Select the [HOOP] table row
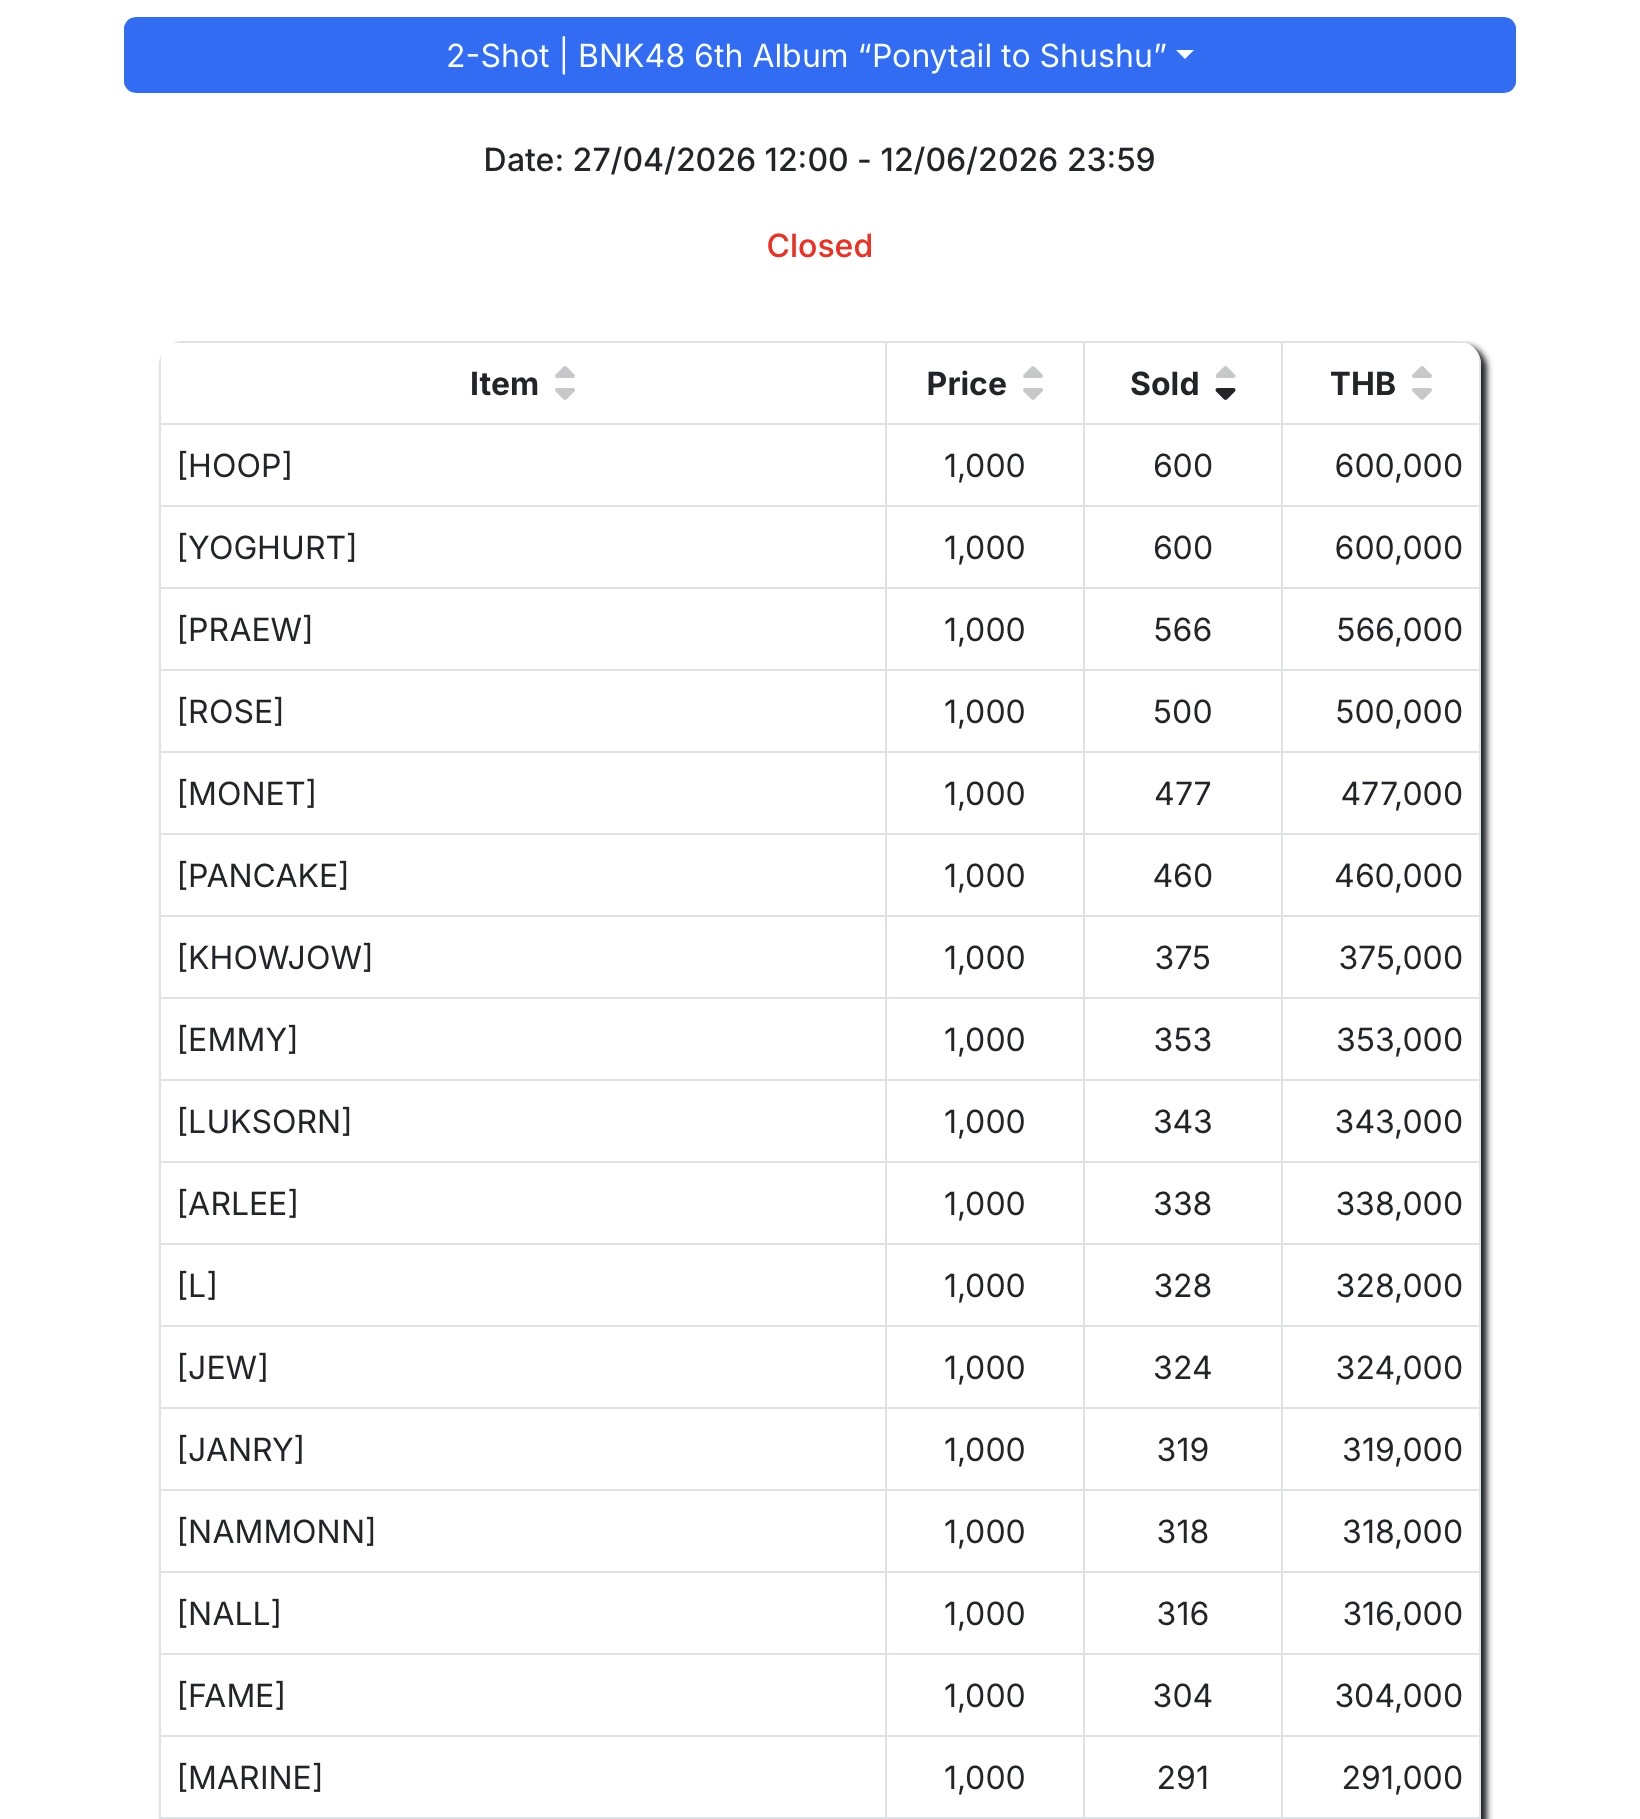Image resolution: width=1640 pixels, height=1819 pixels. 820,465
